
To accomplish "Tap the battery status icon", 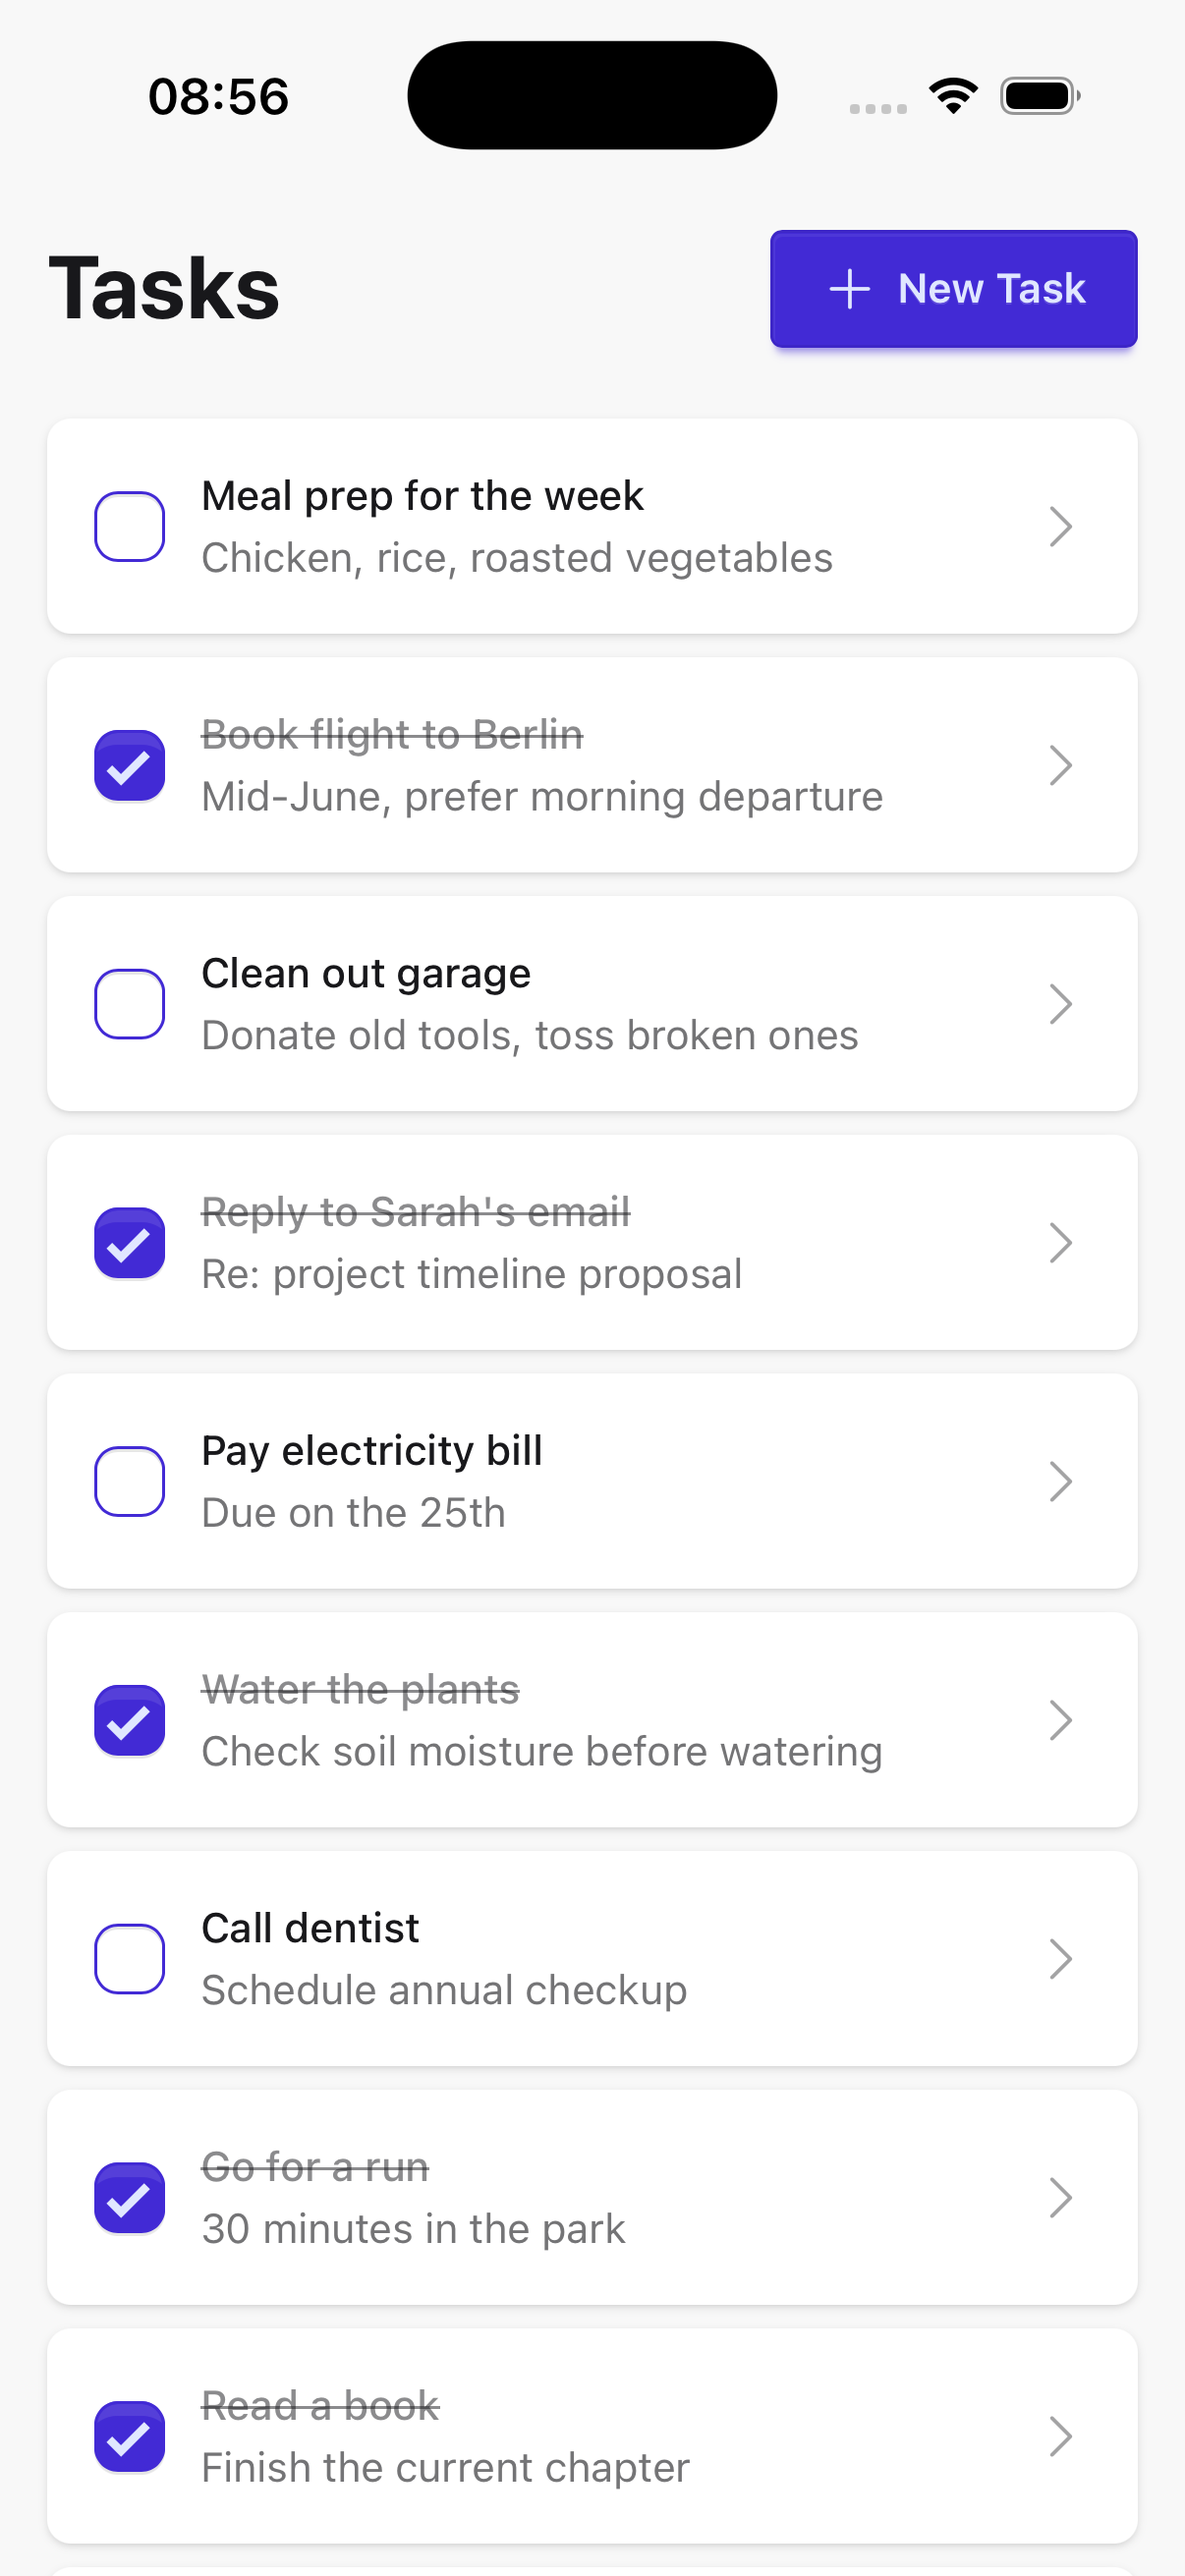I will (x=1039, y=96).
